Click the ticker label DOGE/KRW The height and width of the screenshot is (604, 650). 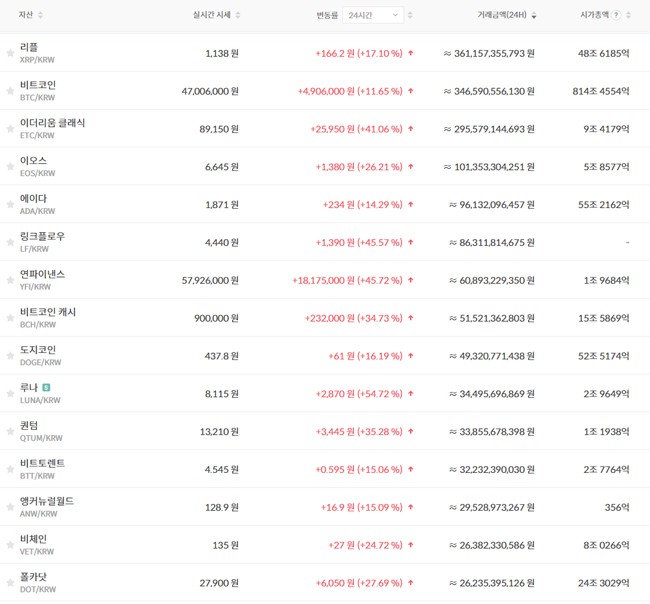40,362
